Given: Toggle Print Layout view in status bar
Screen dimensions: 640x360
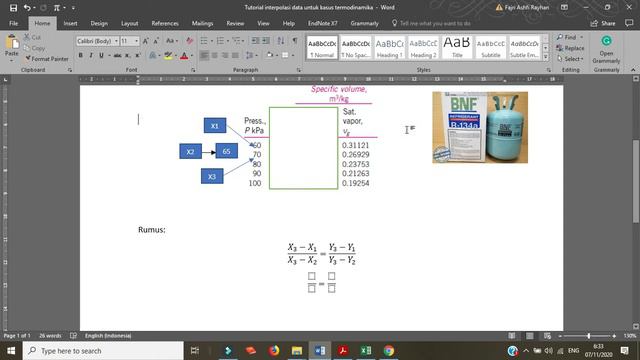Looking at the screenshot, I should 529,336.
